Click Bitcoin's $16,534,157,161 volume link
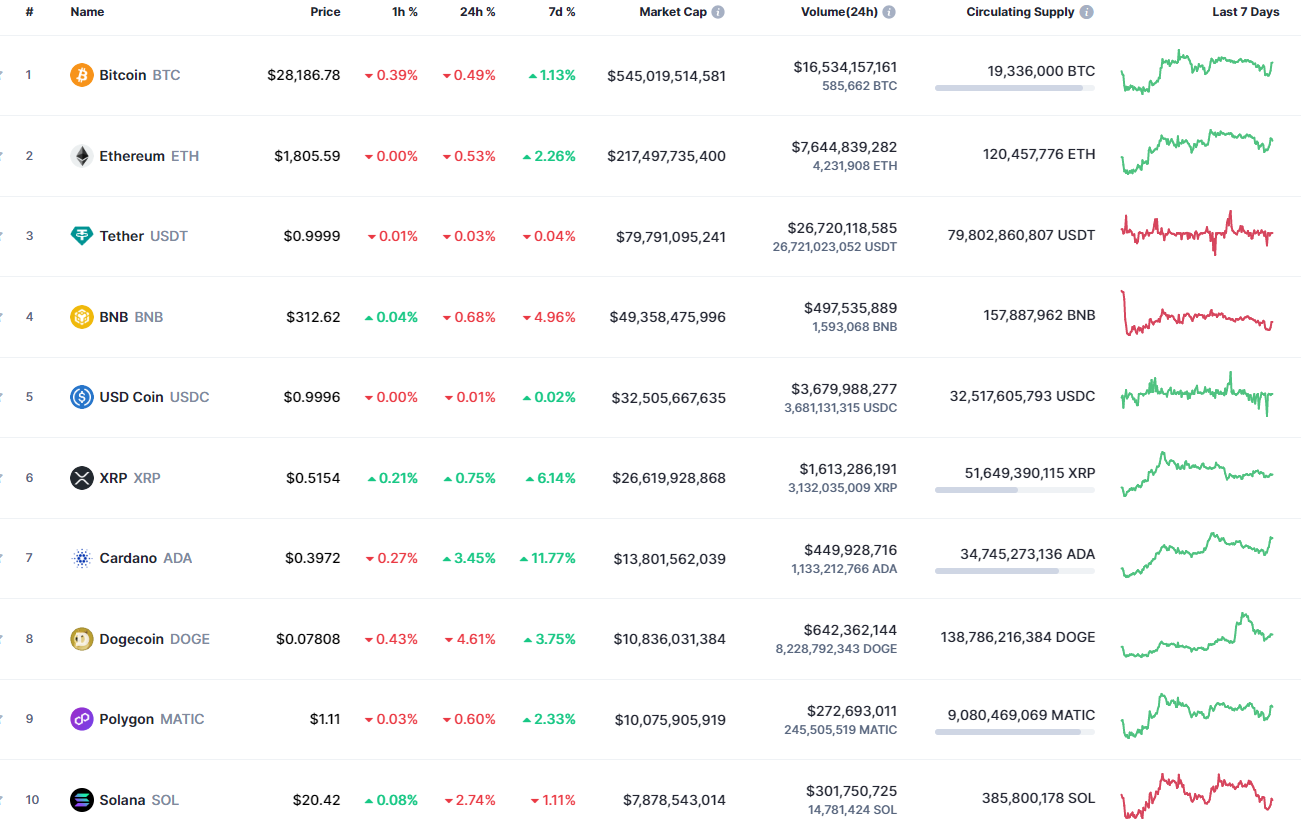 pos(845,67)
